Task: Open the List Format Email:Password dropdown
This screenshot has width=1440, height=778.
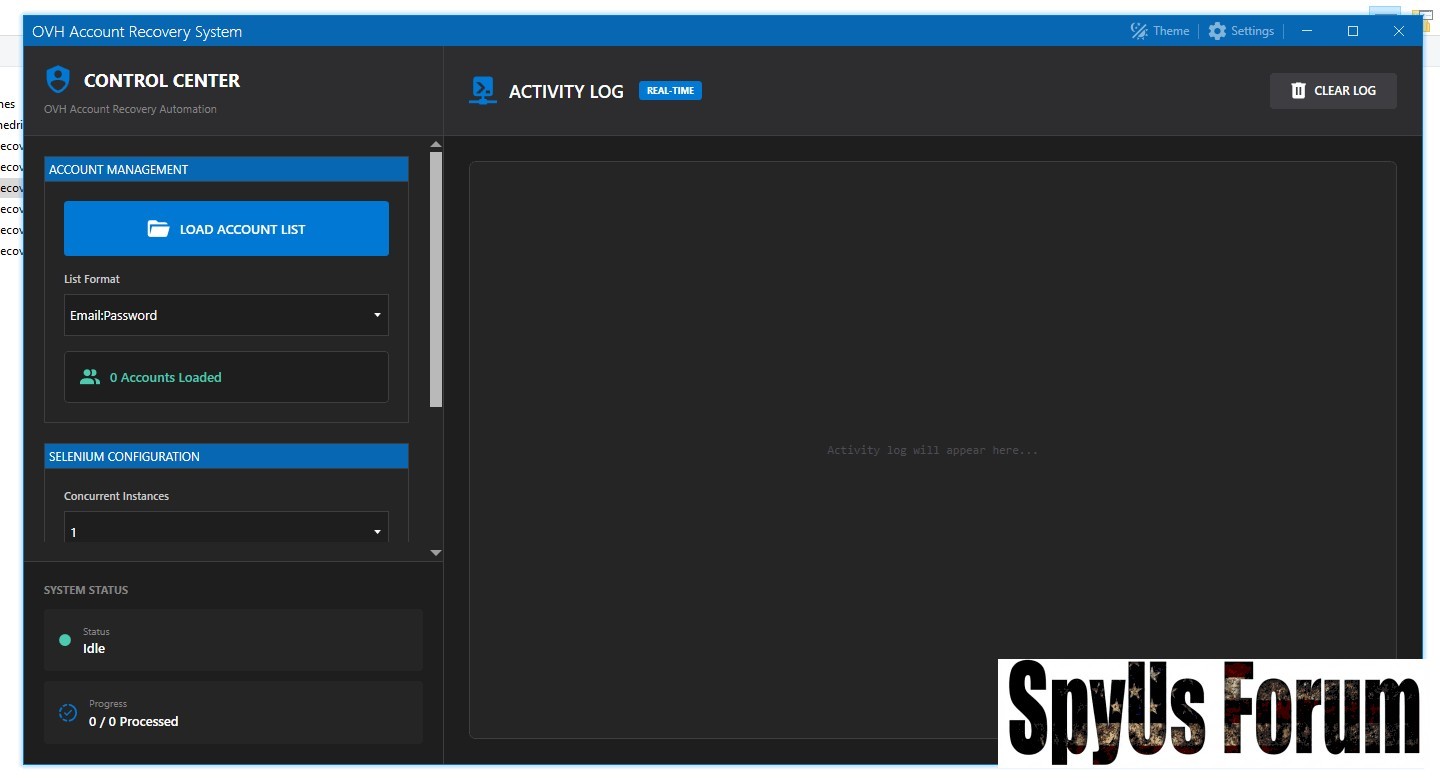Action: tap(226, 315)
